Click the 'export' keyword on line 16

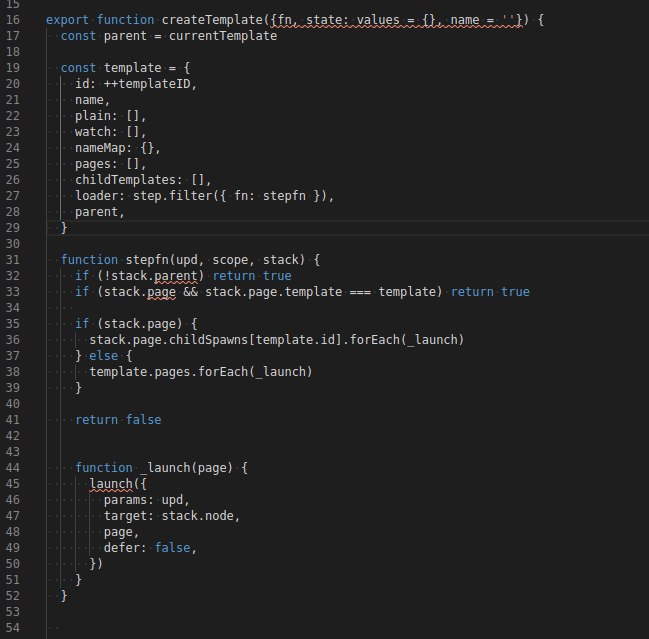[x=67, y=20]
